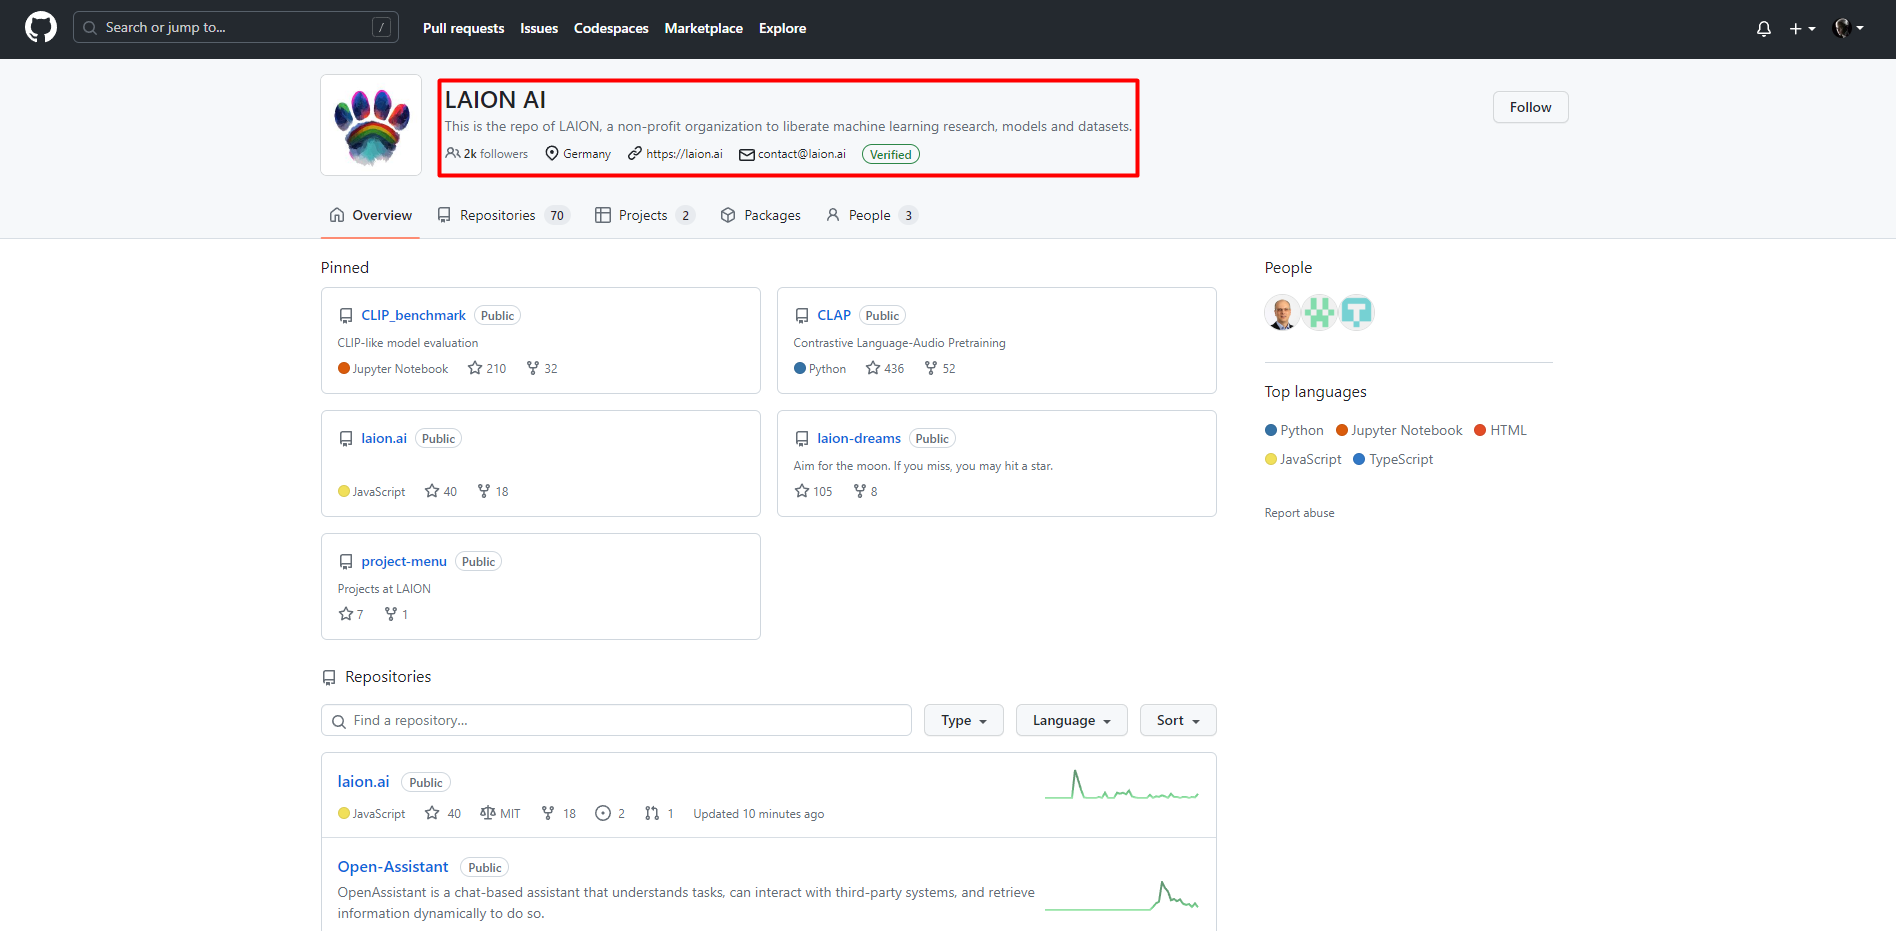The height and width of the screenshot is (931, 1896).
Task: View stargazers of laion.ai in the list
Action: click(443, 814)
